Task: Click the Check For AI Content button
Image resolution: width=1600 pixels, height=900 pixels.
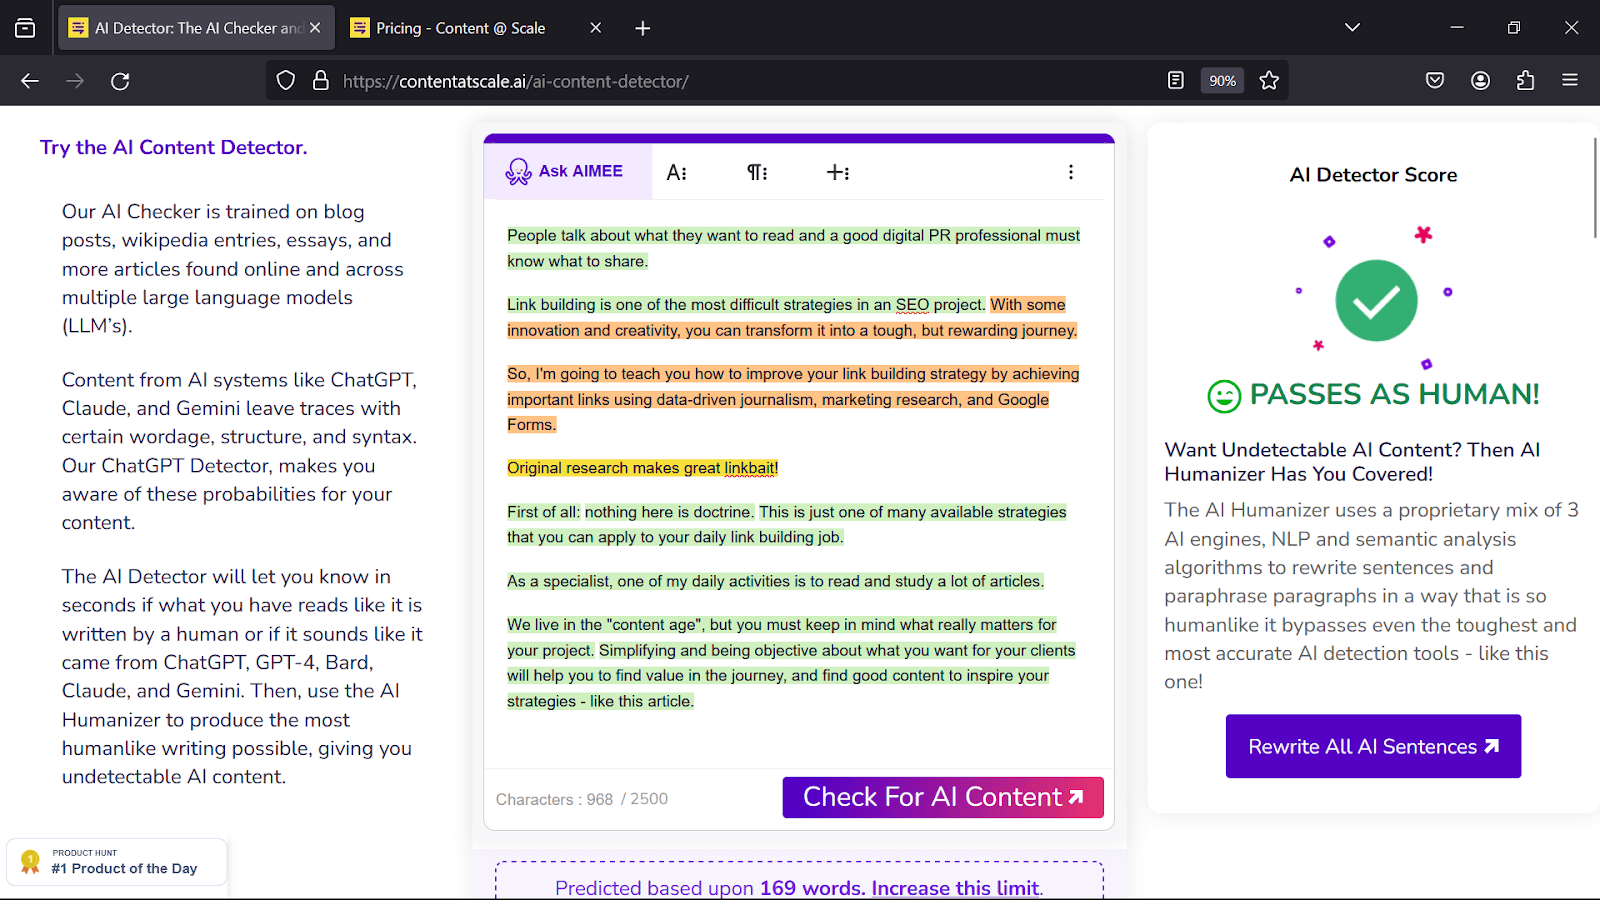Action: click(942, 797)
